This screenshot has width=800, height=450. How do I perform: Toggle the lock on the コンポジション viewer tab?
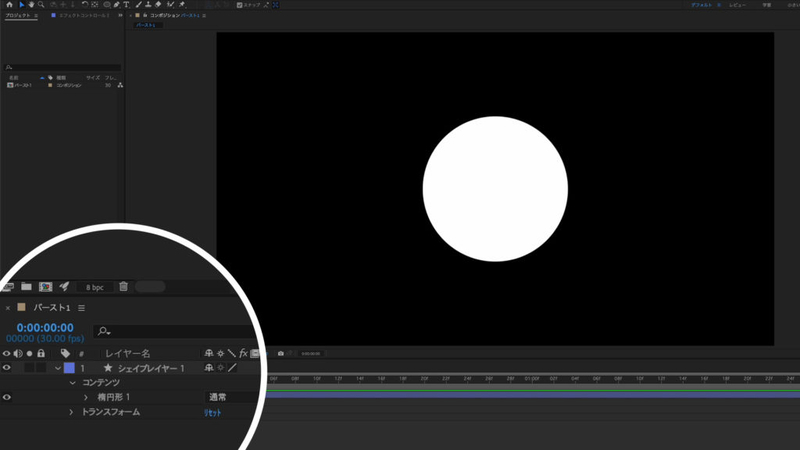pos(145,15)
